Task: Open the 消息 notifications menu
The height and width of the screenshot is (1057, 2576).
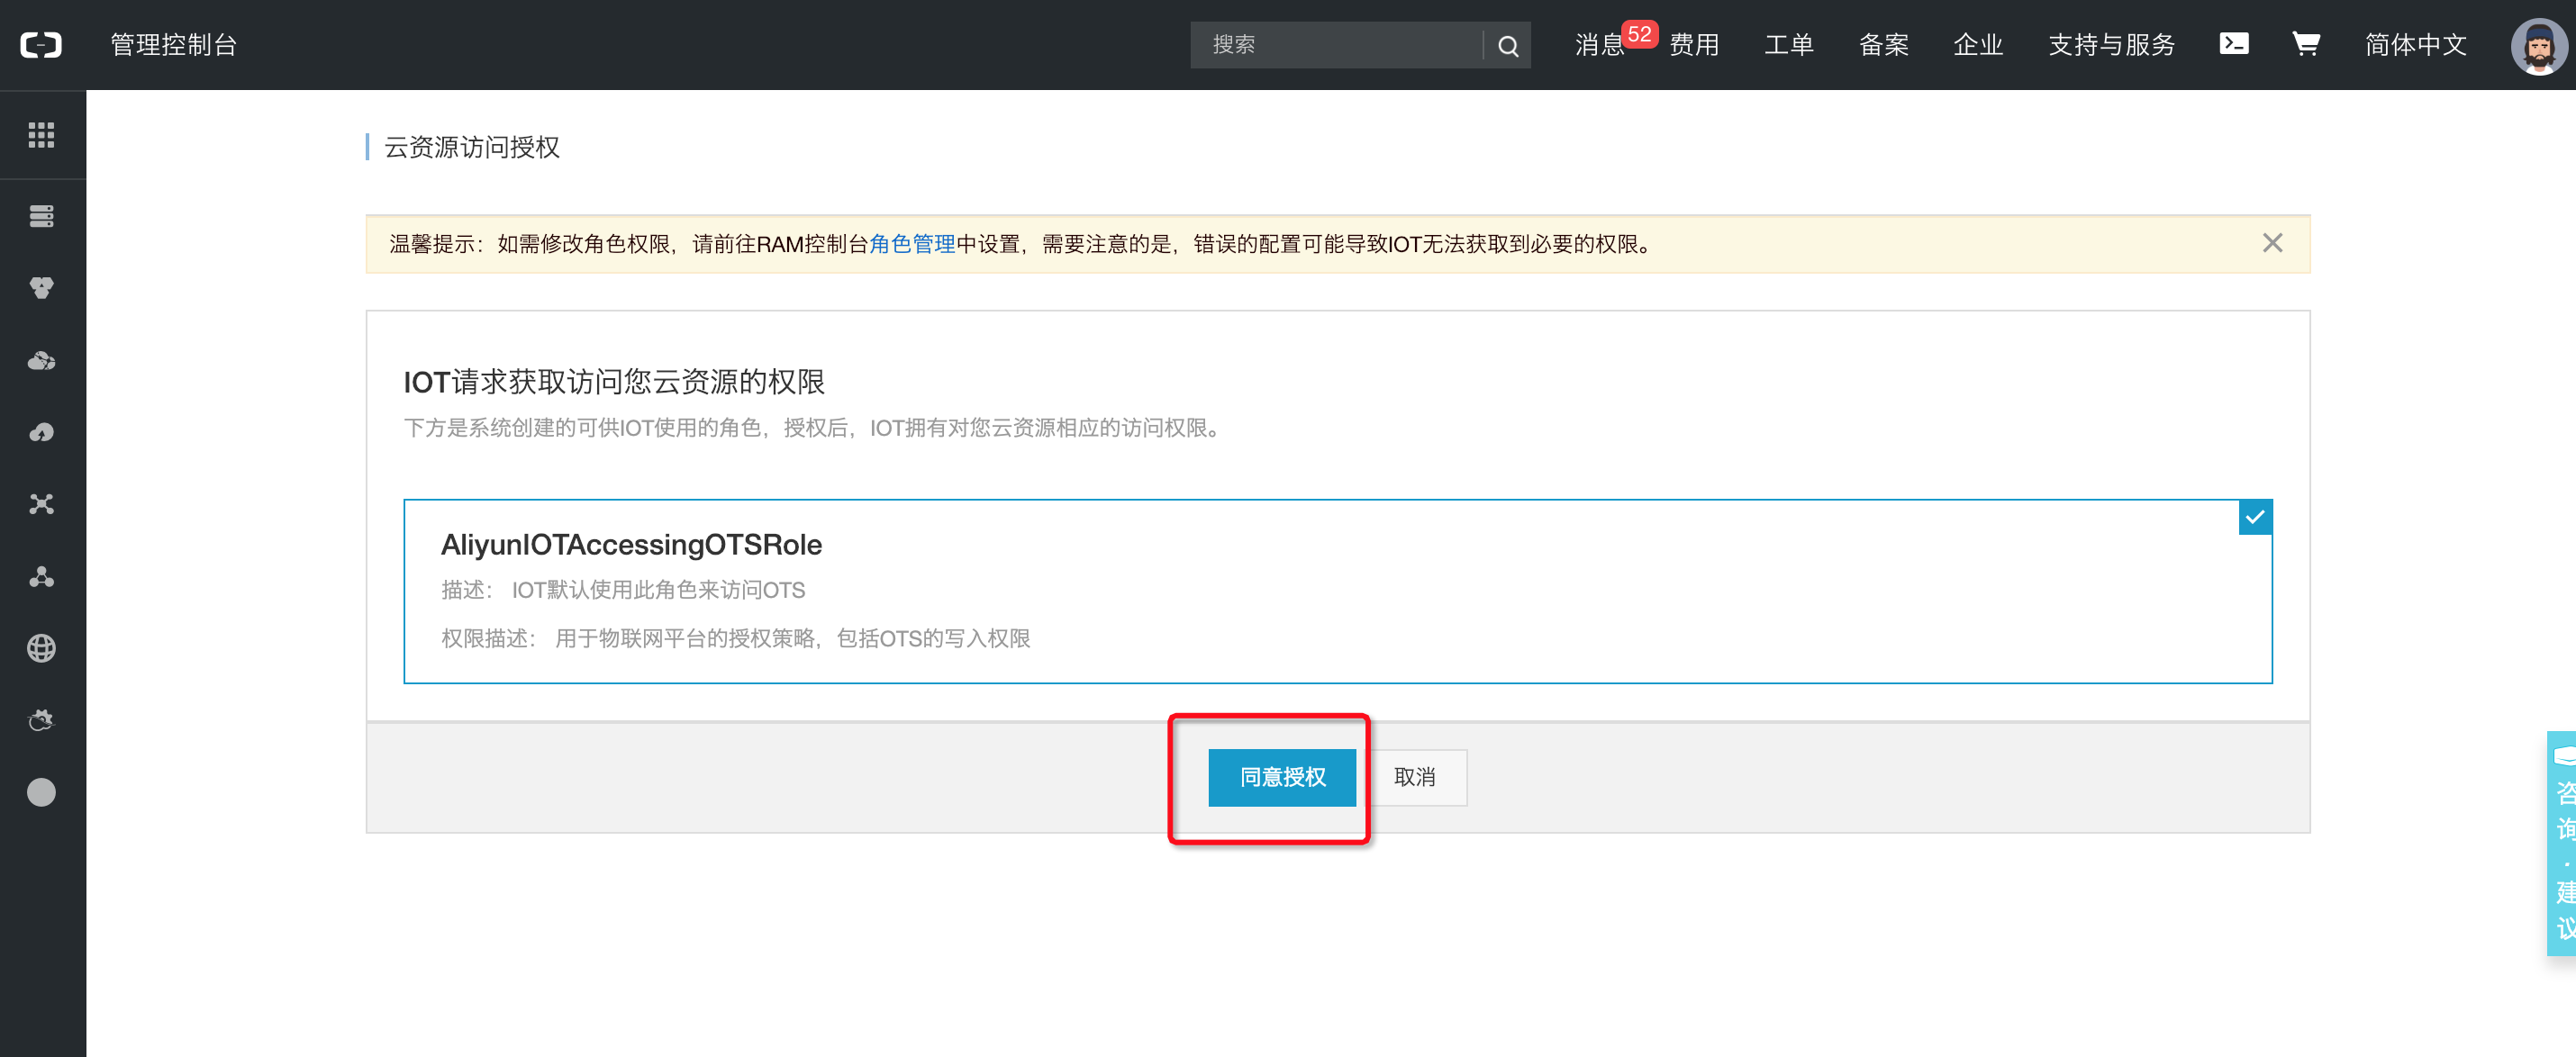Action: tap(1599, 45)
